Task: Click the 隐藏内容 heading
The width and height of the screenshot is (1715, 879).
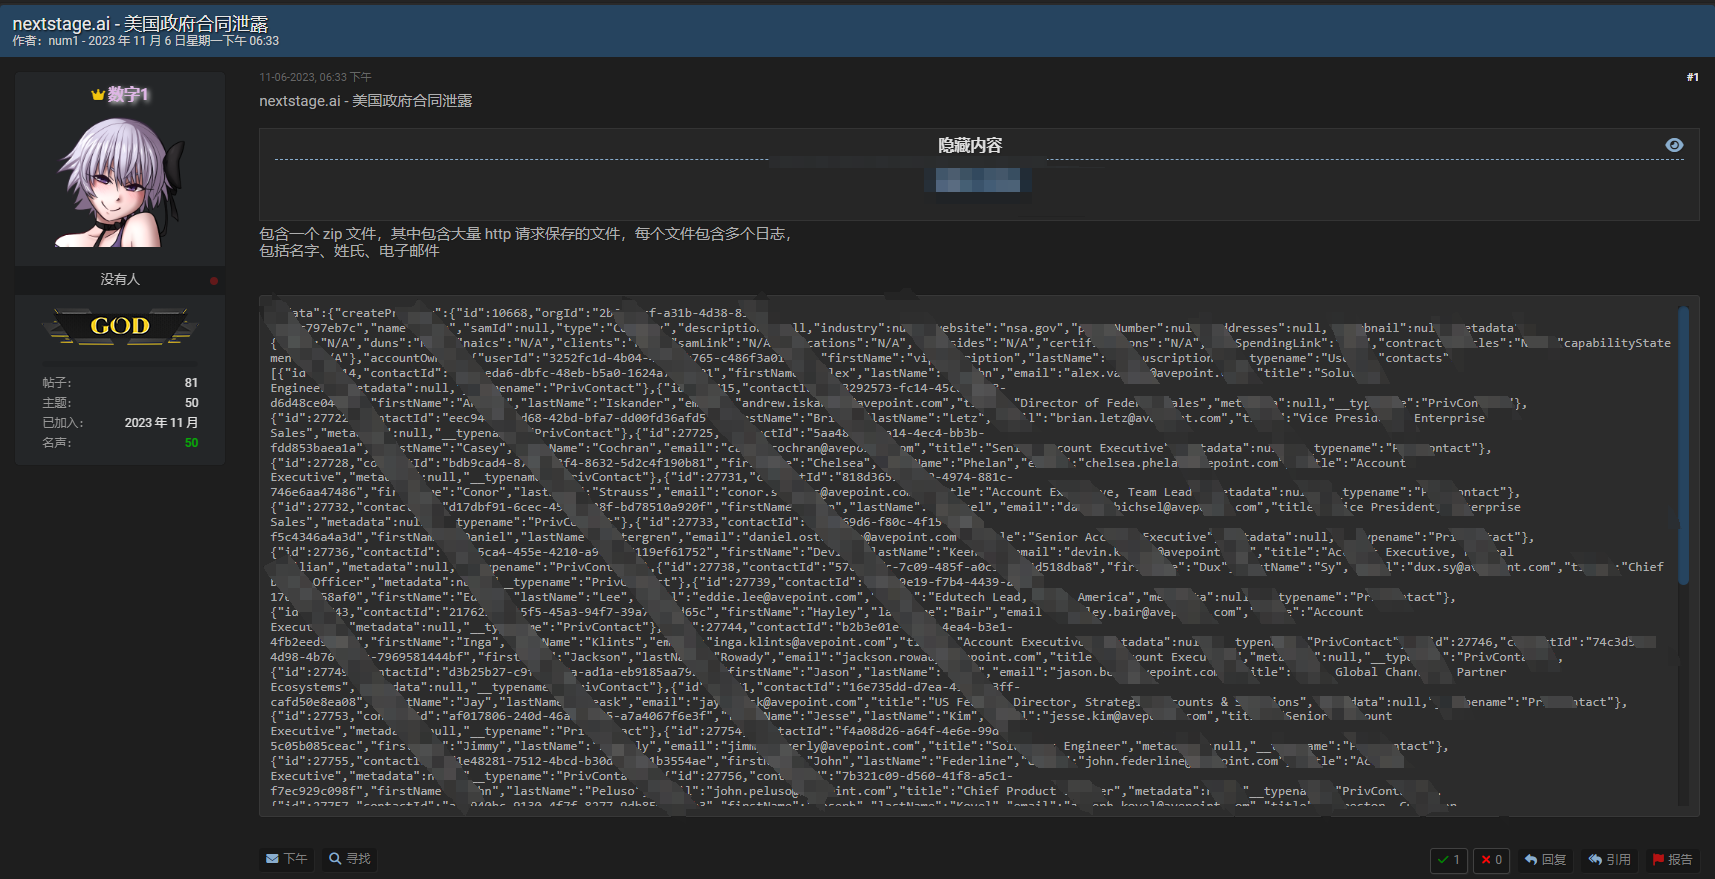Action: coord(970,146)
